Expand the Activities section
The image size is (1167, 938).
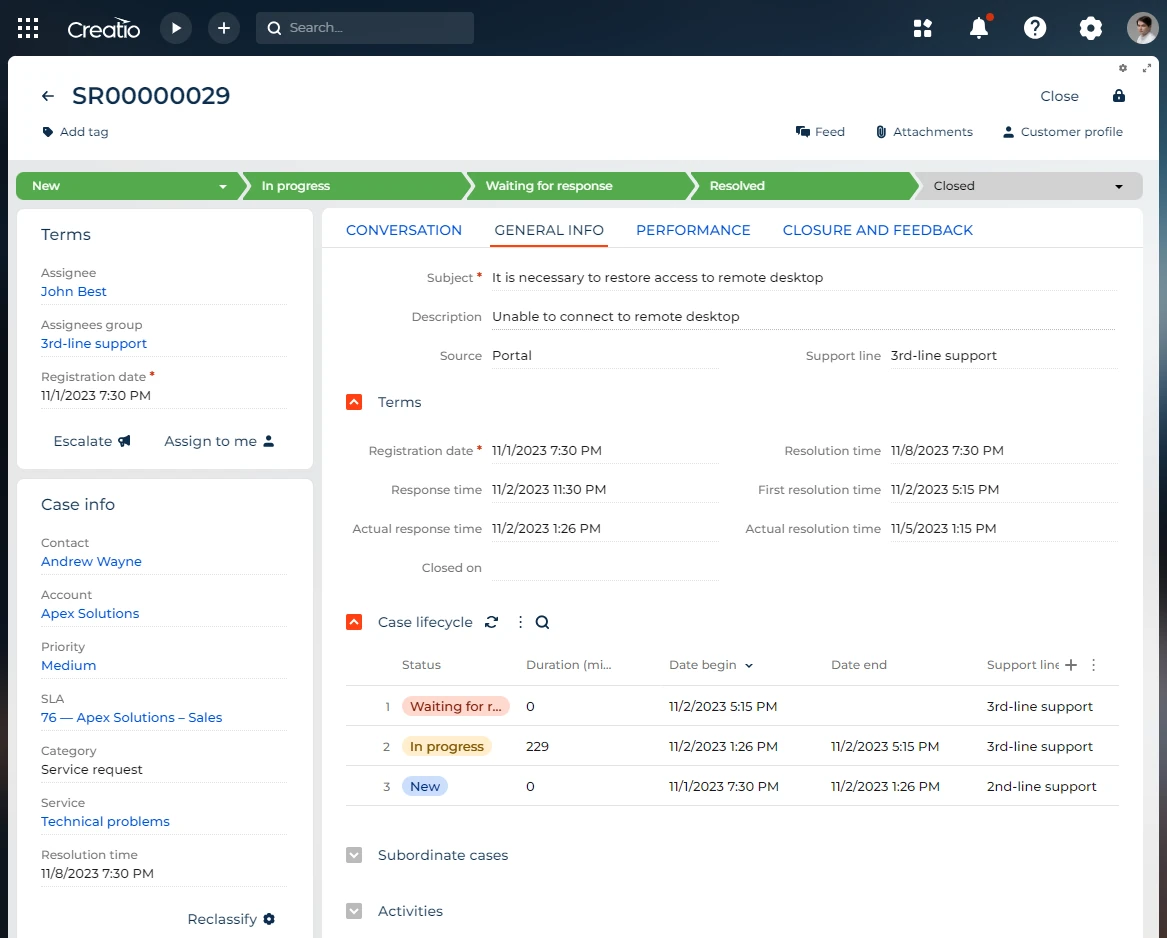tap(353, 911)
